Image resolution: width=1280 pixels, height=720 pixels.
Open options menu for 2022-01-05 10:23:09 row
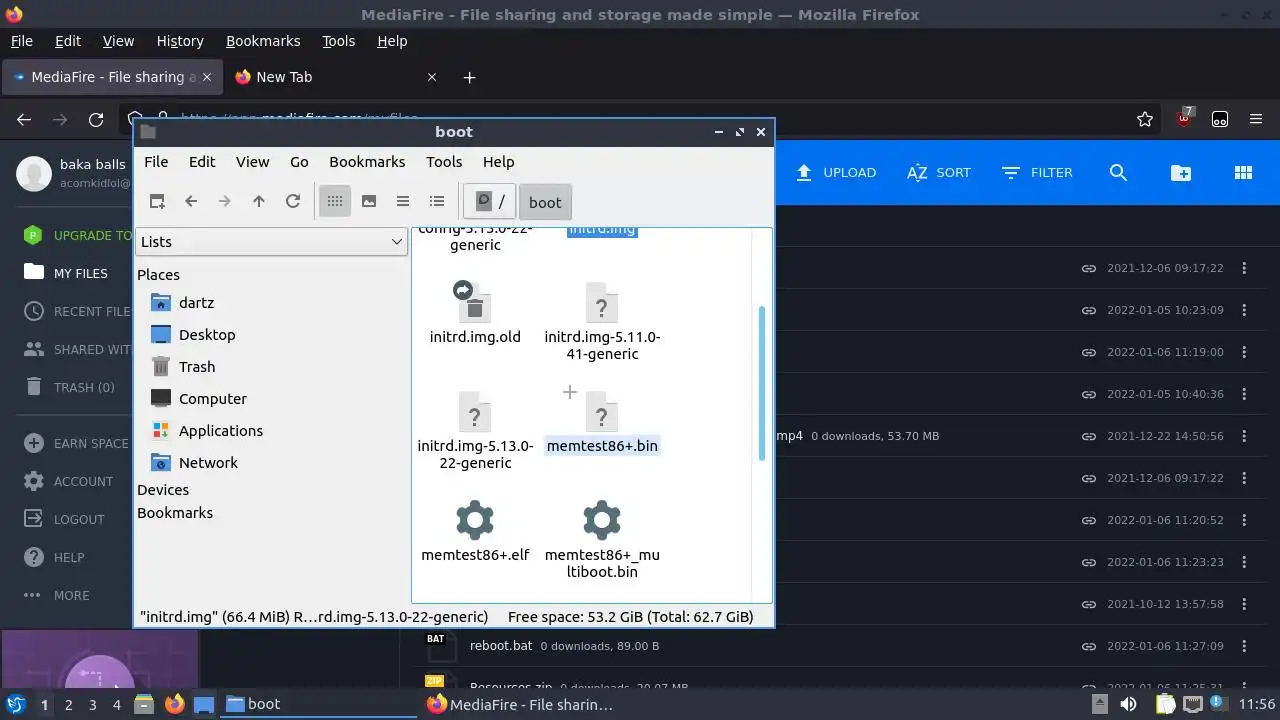(1244, 310)
